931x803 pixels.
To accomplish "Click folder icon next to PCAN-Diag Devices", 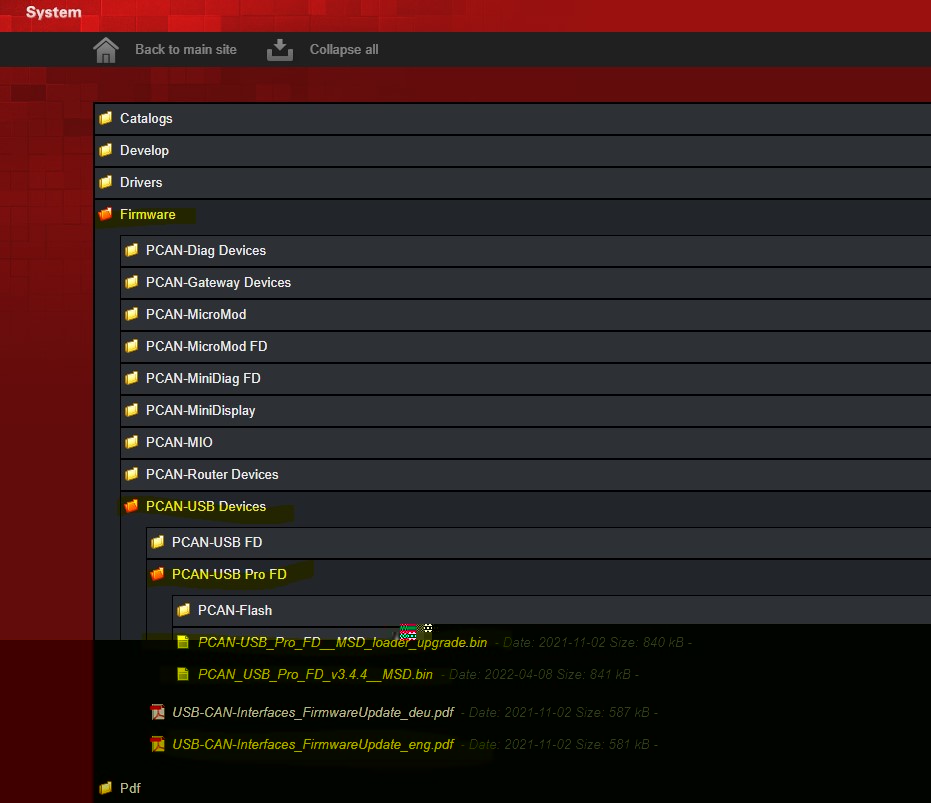I will tap(132, 250).
